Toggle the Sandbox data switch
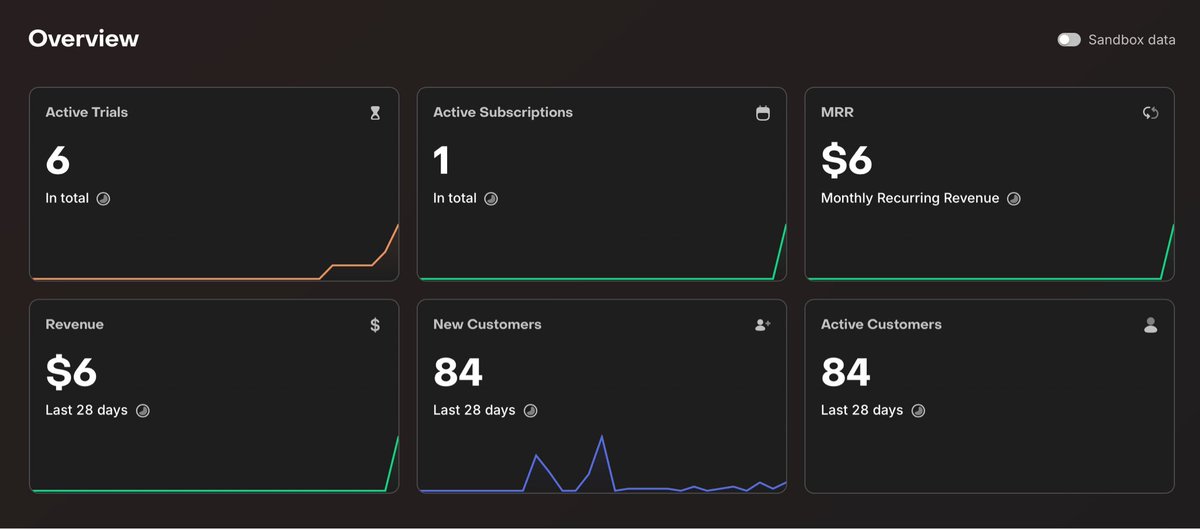 [1069, 40]
